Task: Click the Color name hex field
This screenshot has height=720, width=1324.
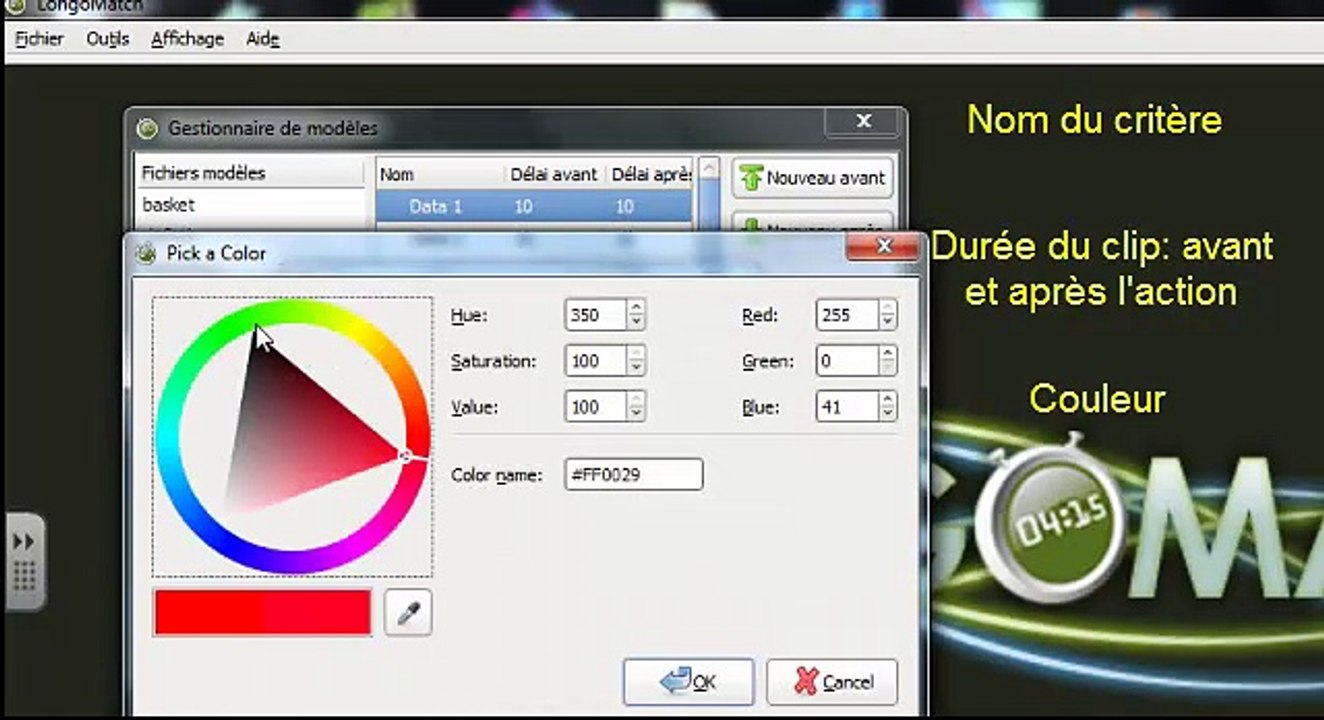Action: tap(634, 475)
